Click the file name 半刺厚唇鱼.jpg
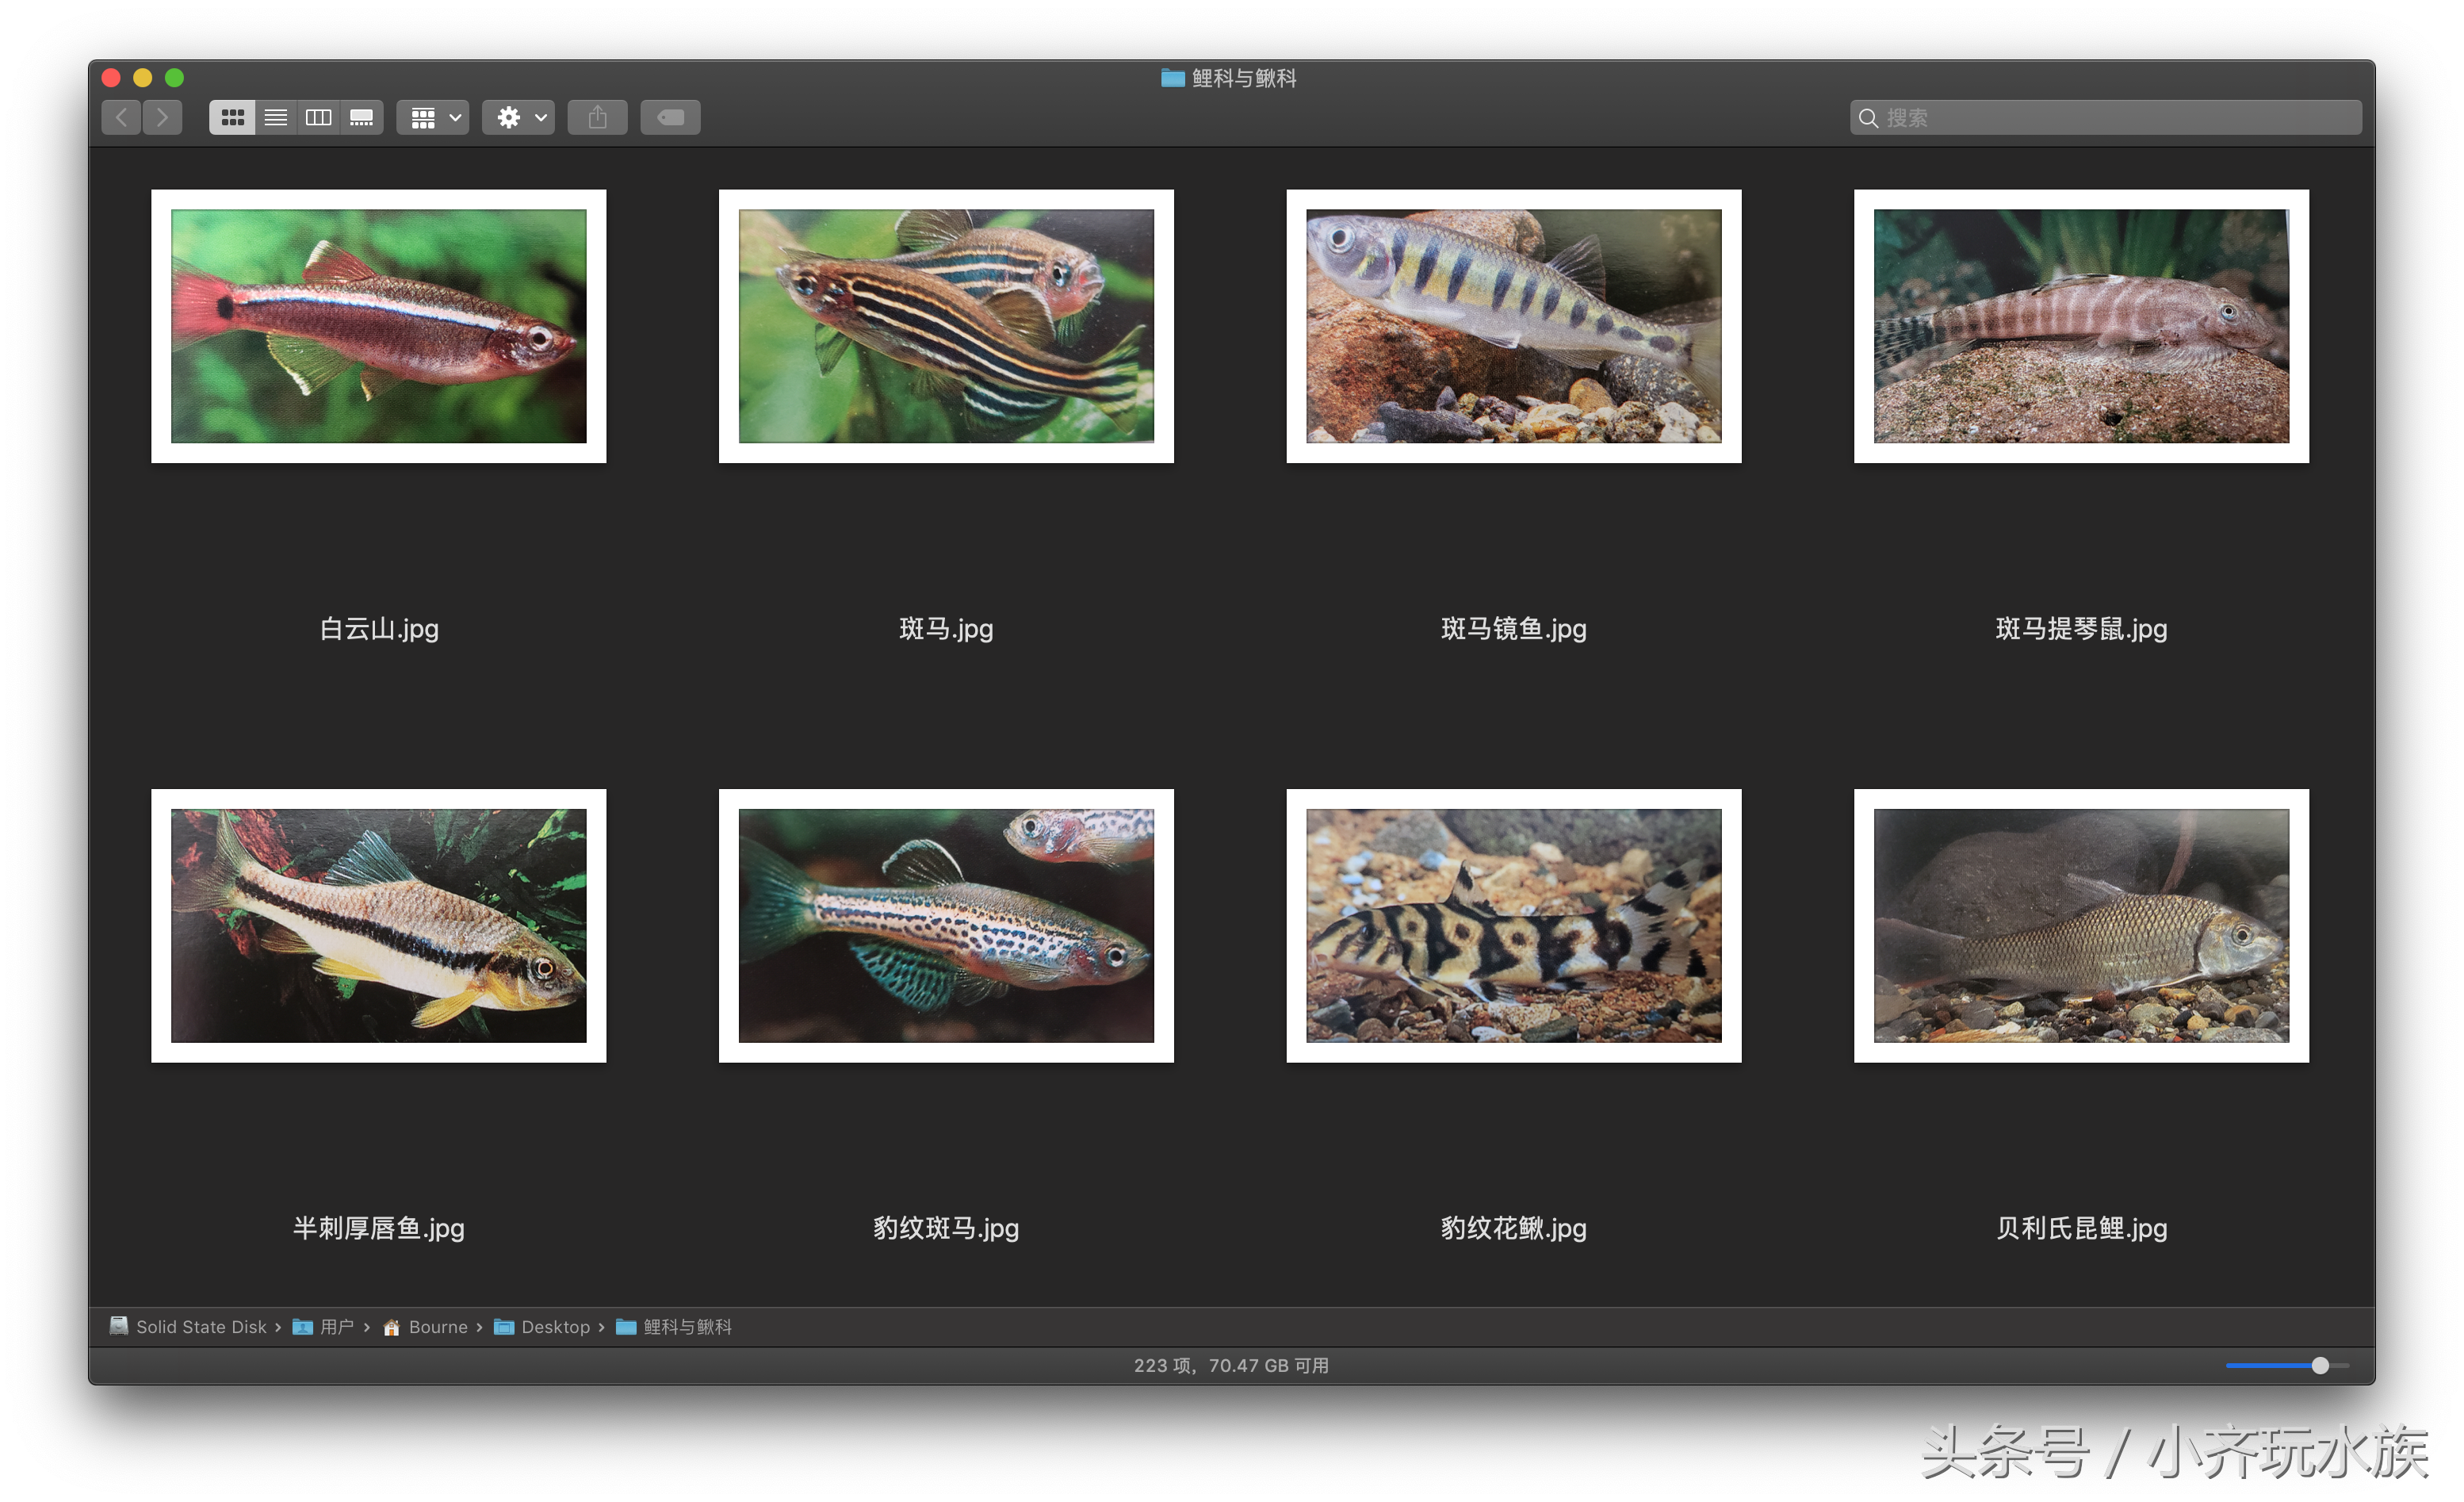This screenshot has width=2464, height=1502. click(x=379, y=1229)
